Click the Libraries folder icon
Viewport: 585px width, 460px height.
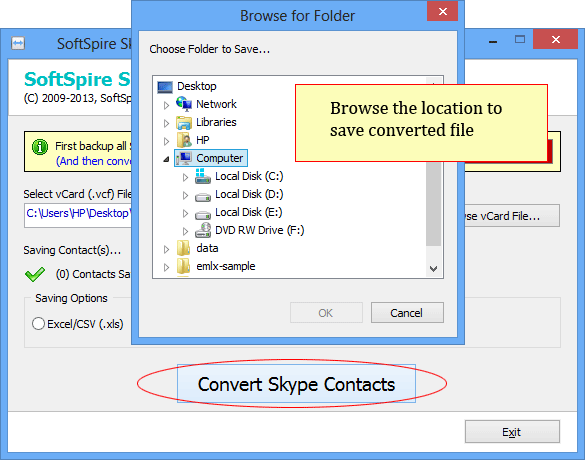[x=184, y=122]
